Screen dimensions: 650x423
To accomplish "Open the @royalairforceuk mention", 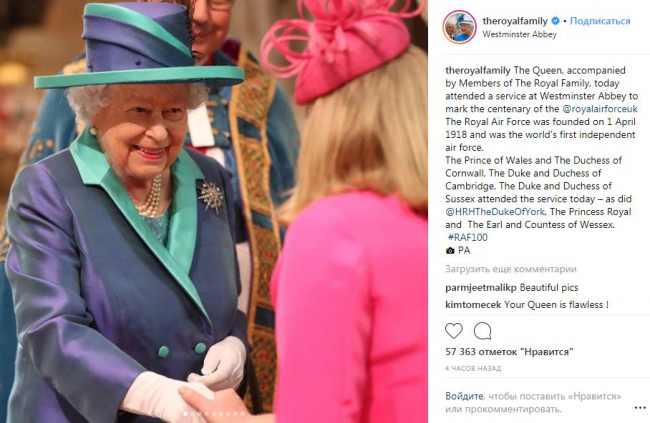I will (600, 109).
